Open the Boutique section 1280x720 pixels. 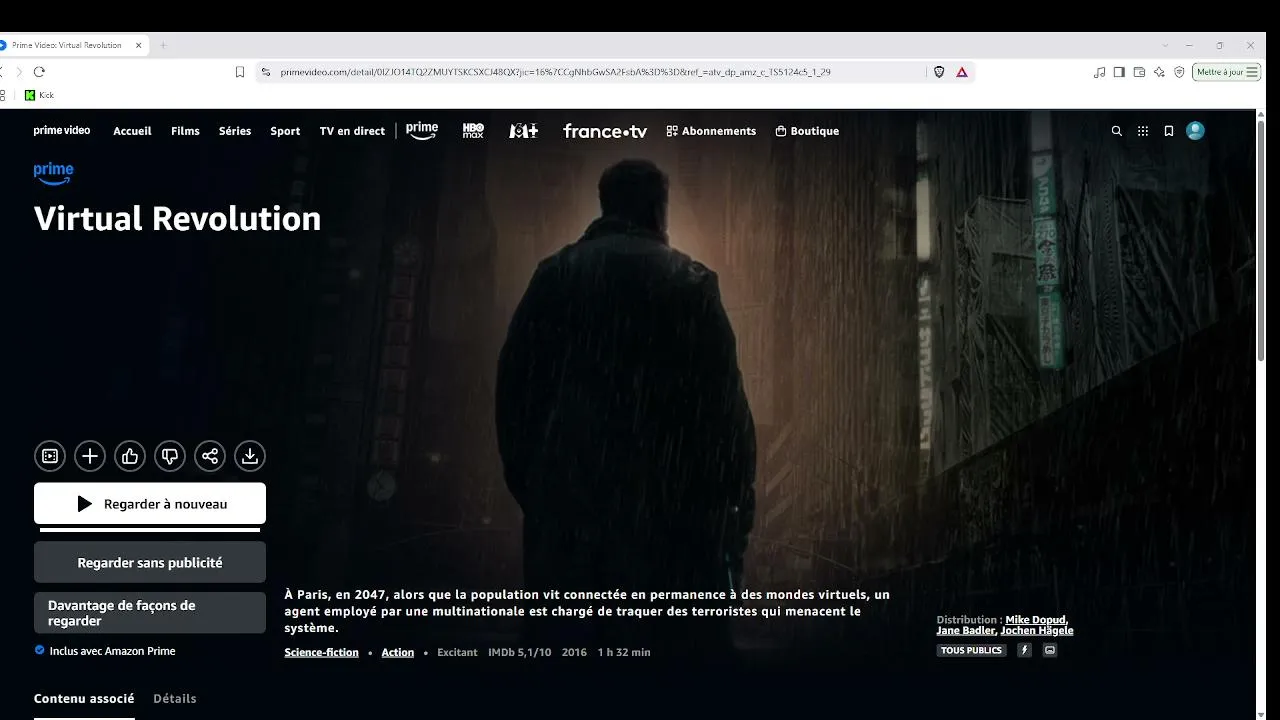point(807,131)
